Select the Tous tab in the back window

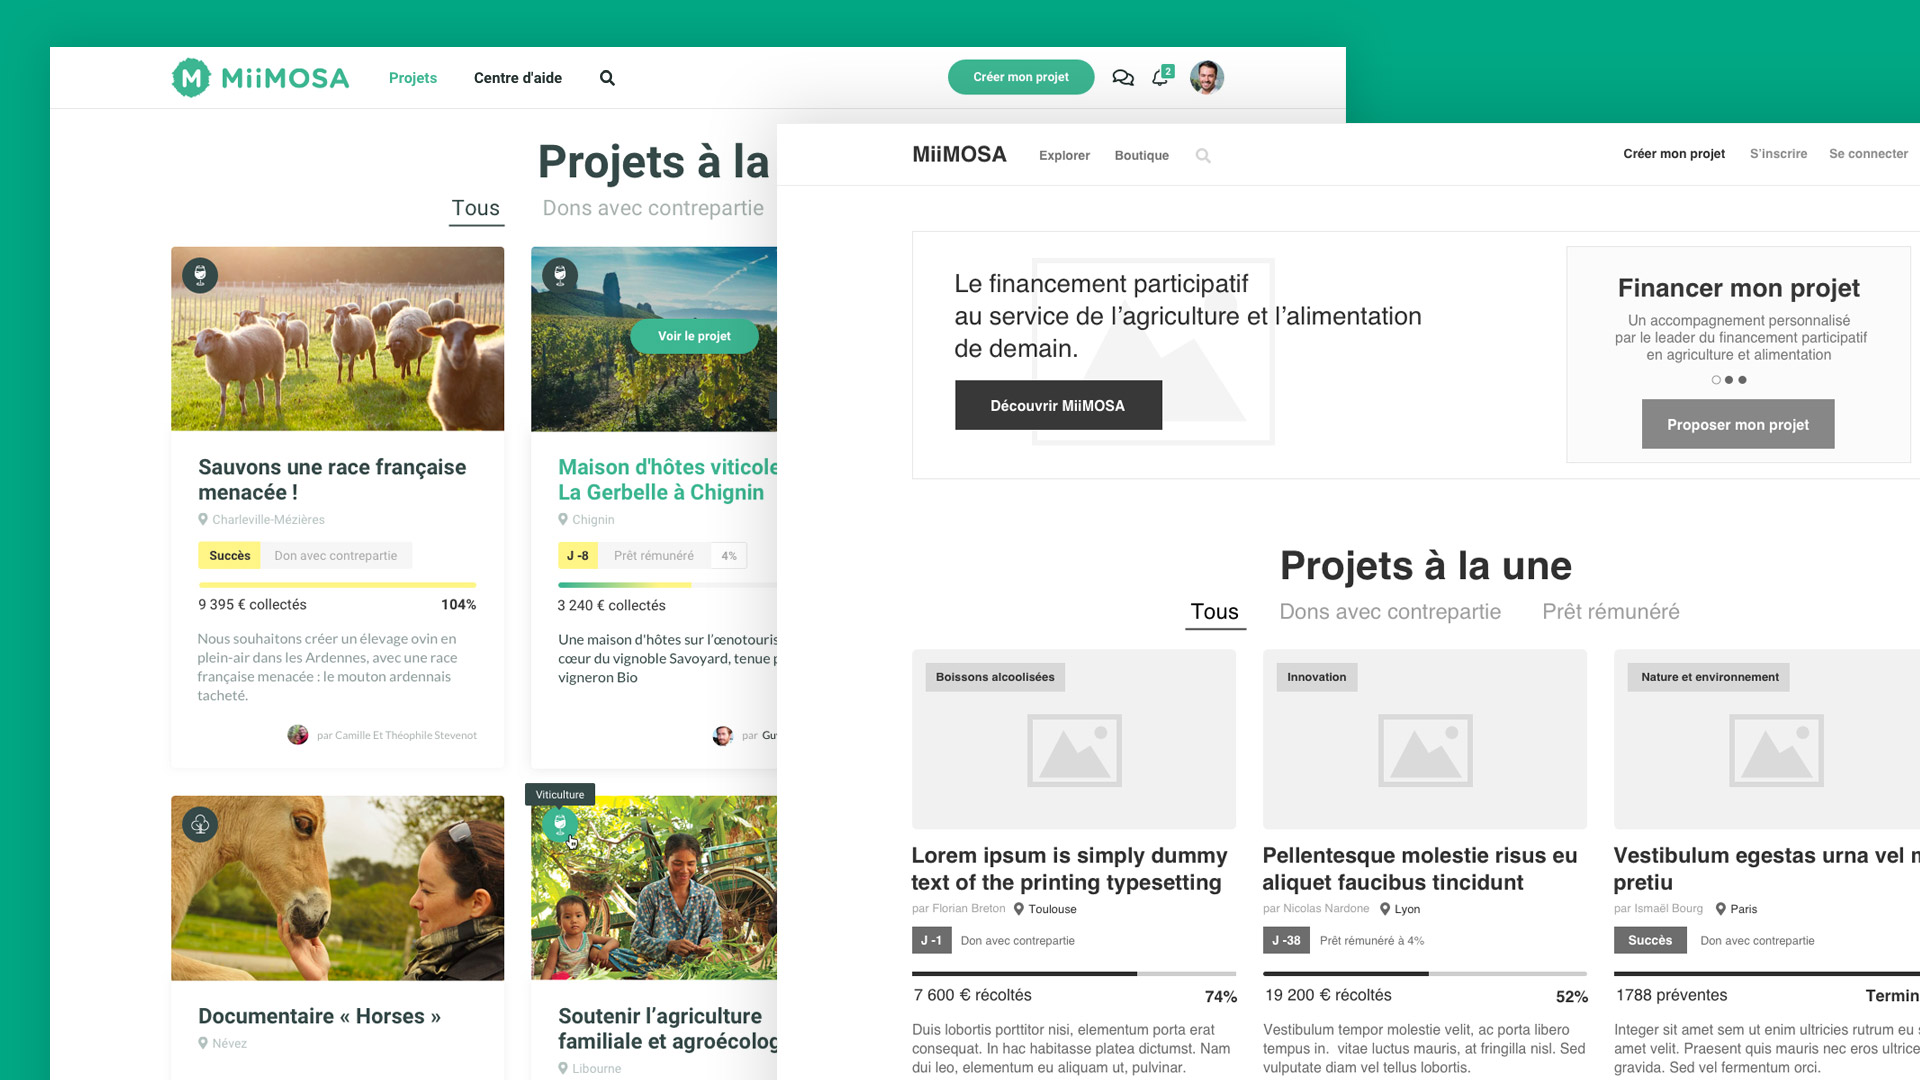pyautogui.click(x=476, y=209)
